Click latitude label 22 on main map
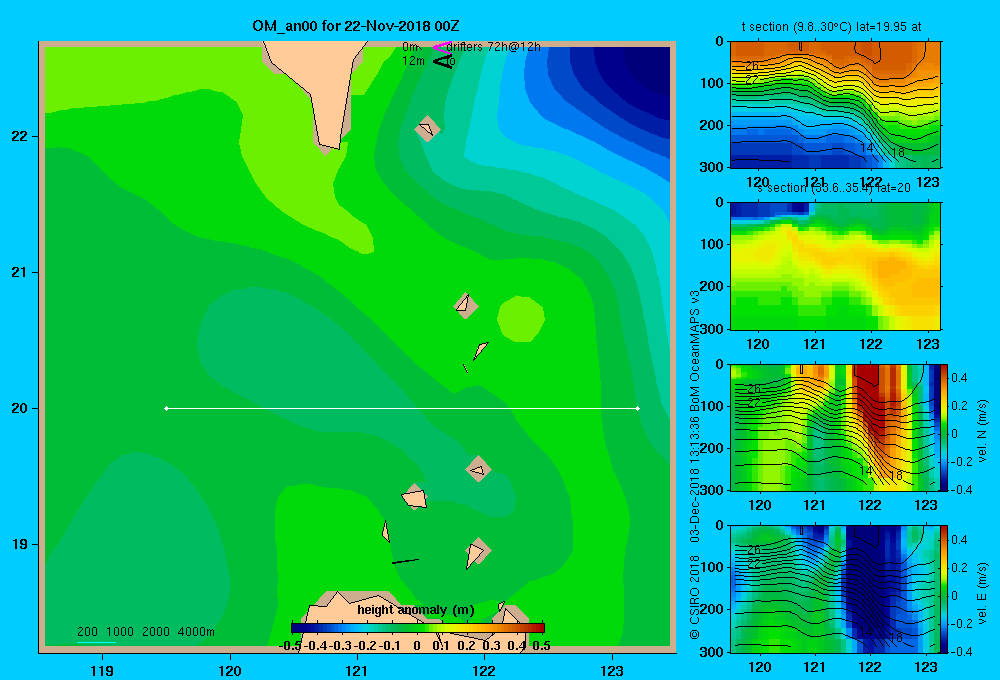The image size is (1000, 680). (x=20, y=136)
